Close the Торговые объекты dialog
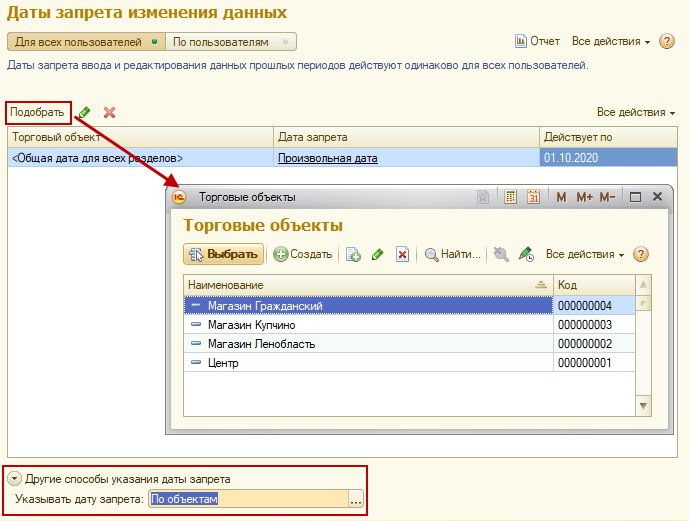This screenshot has height=521, width=689. 657,196
